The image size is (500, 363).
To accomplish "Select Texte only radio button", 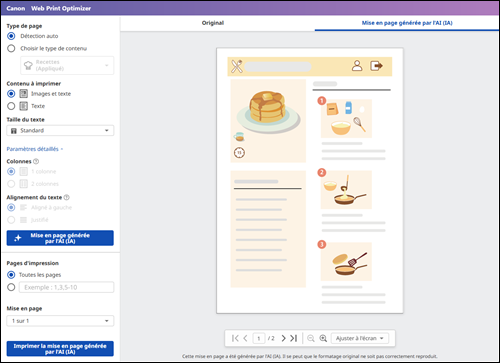I will pos(11,106).
